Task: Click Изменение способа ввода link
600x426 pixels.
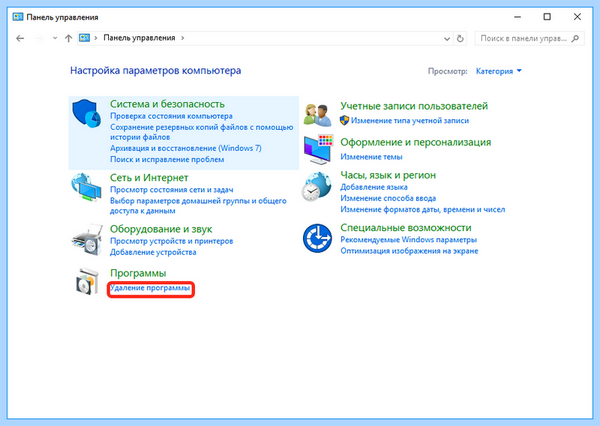Action: point(388,198)
